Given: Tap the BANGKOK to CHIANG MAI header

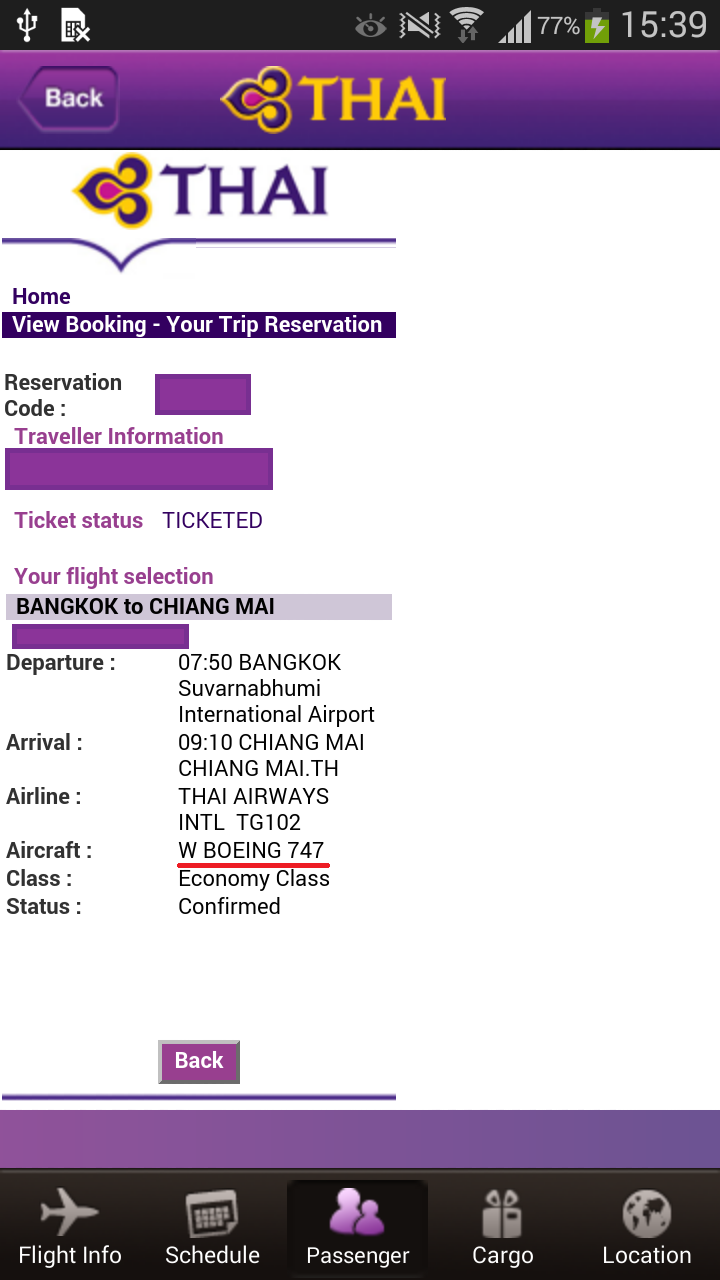Looking at the screenshot, I should tap(198, 607).
